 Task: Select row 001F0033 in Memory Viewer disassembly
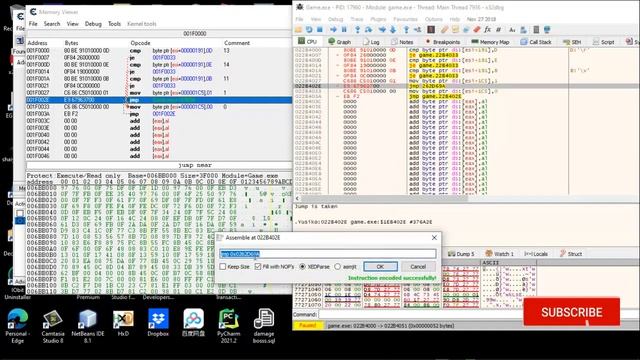pos(159,107)
